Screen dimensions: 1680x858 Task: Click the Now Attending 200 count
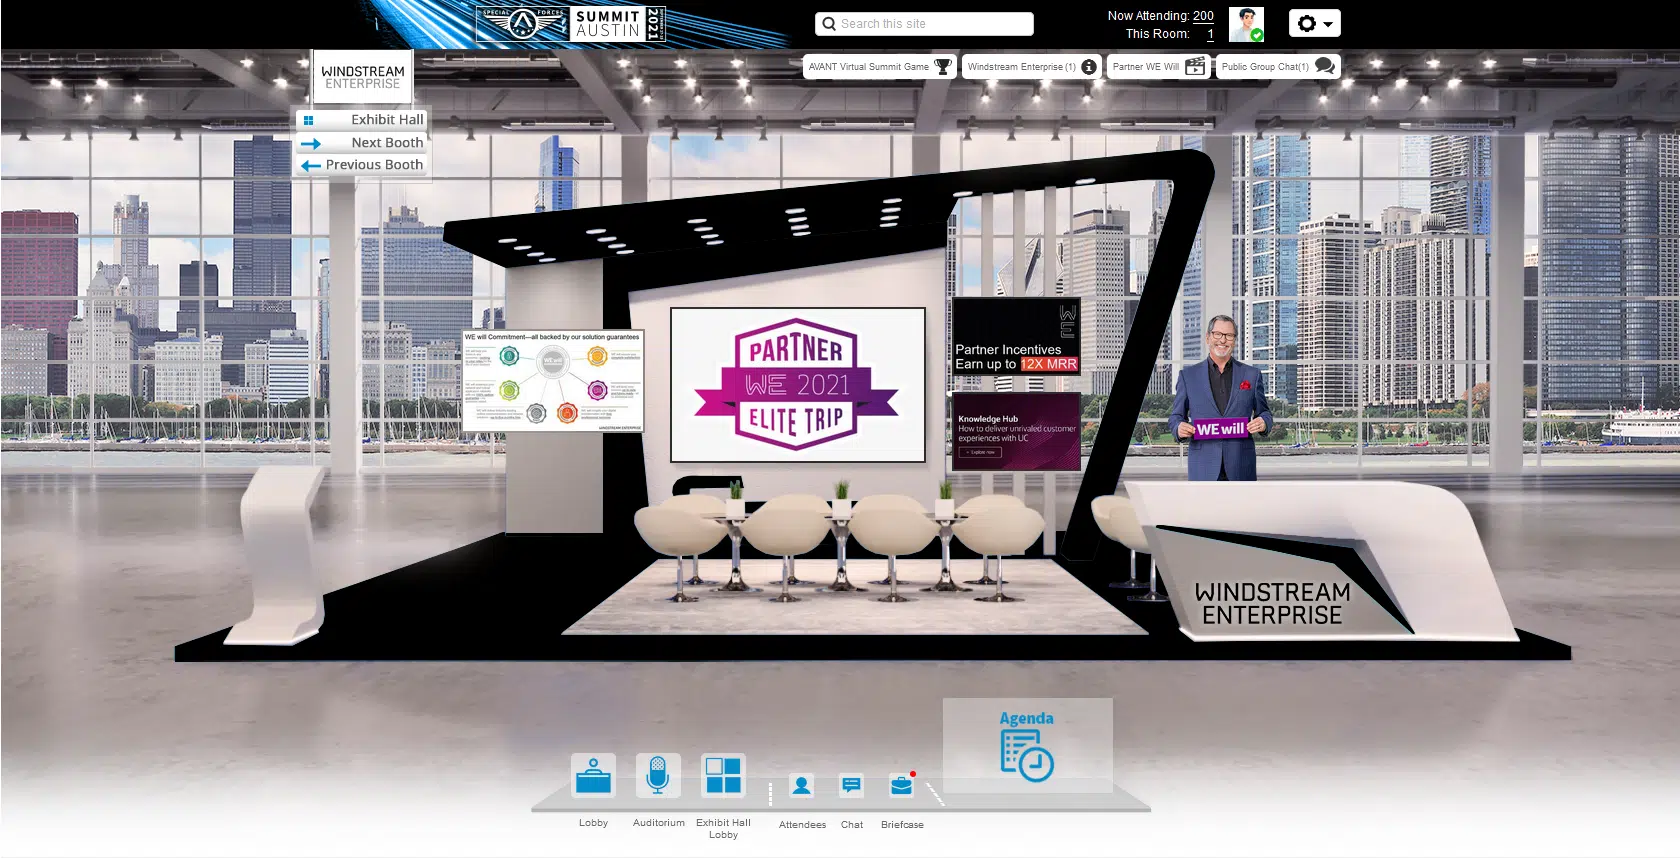(x=1203, y=16)
